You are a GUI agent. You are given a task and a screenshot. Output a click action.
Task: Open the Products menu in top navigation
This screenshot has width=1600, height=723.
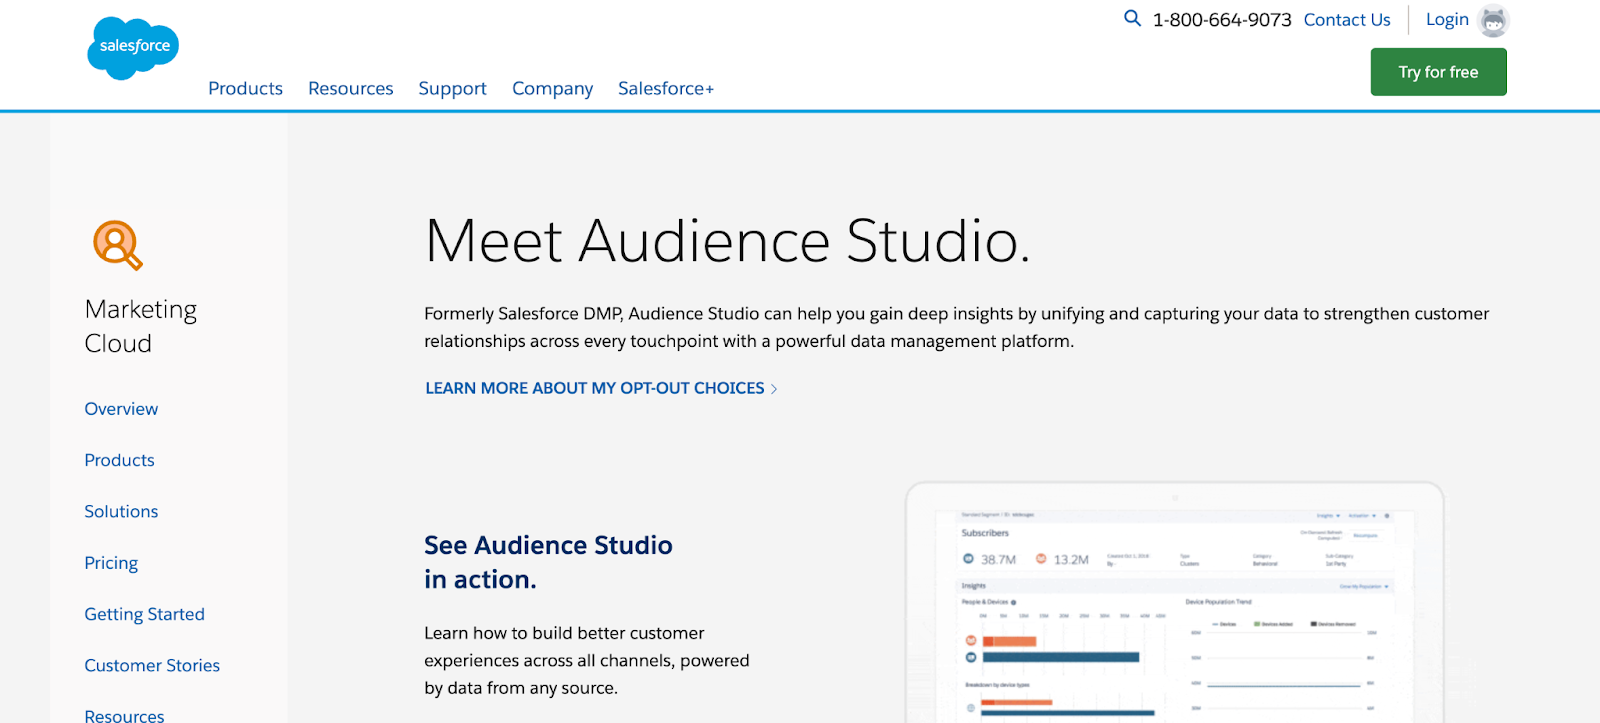[245, 88]
